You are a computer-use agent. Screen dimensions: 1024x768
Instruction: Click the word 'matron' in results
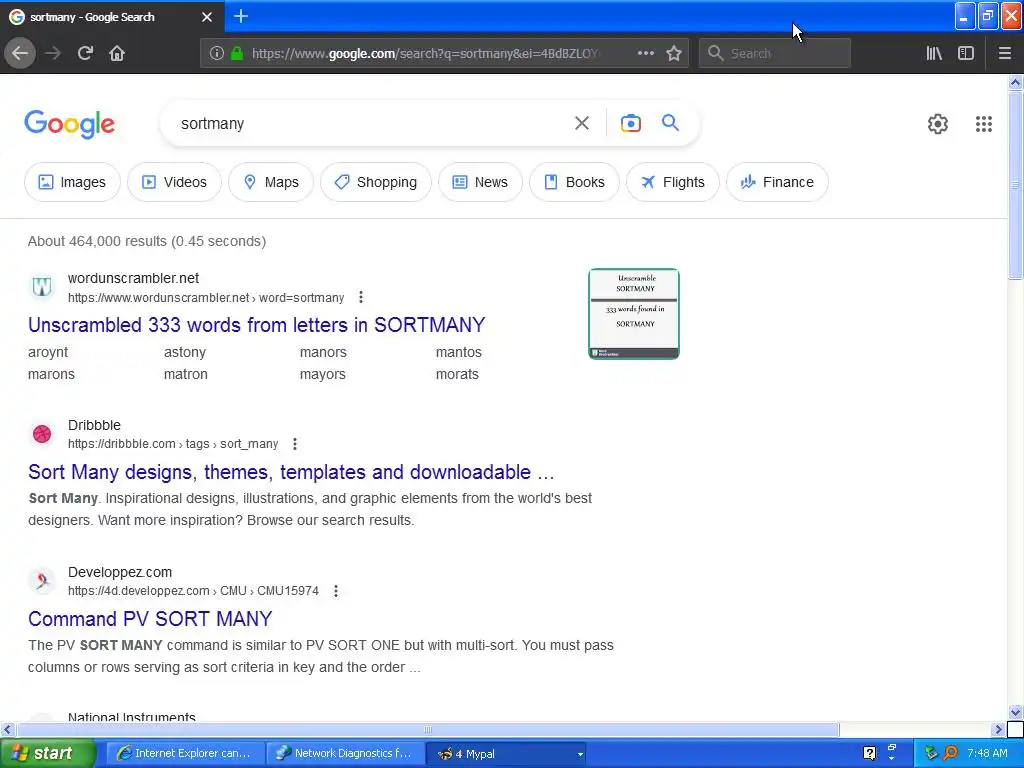(x=185, y=374)
